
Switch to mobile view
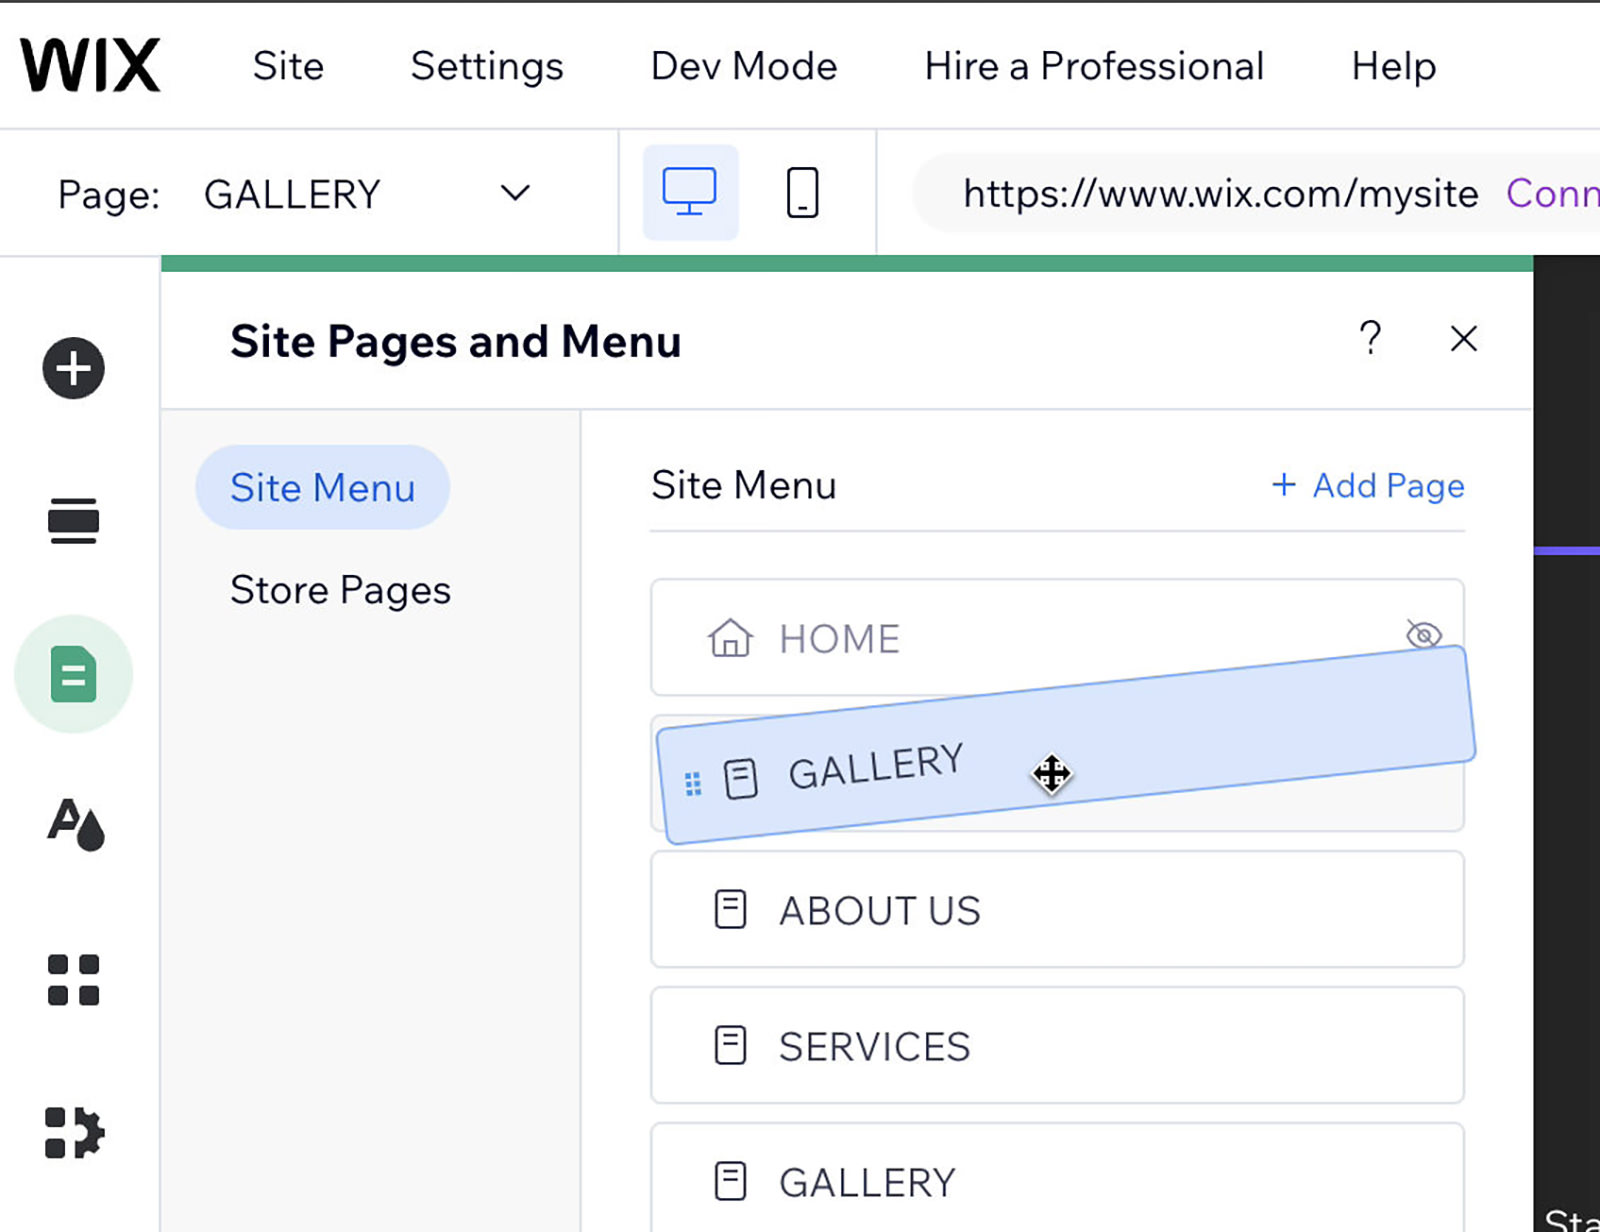802,192
